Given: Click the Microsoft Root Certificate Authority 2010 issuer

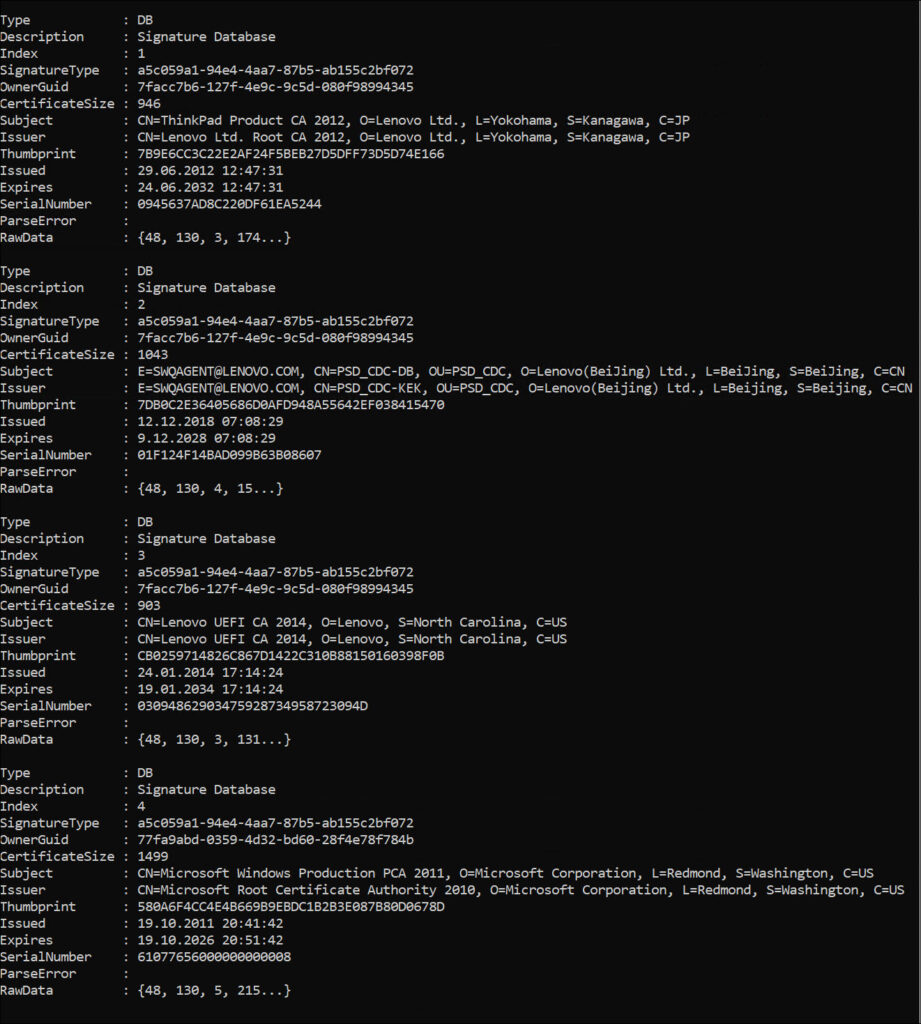Looking at the screenshot, I should pyautogui.click(x=520, y=890).
